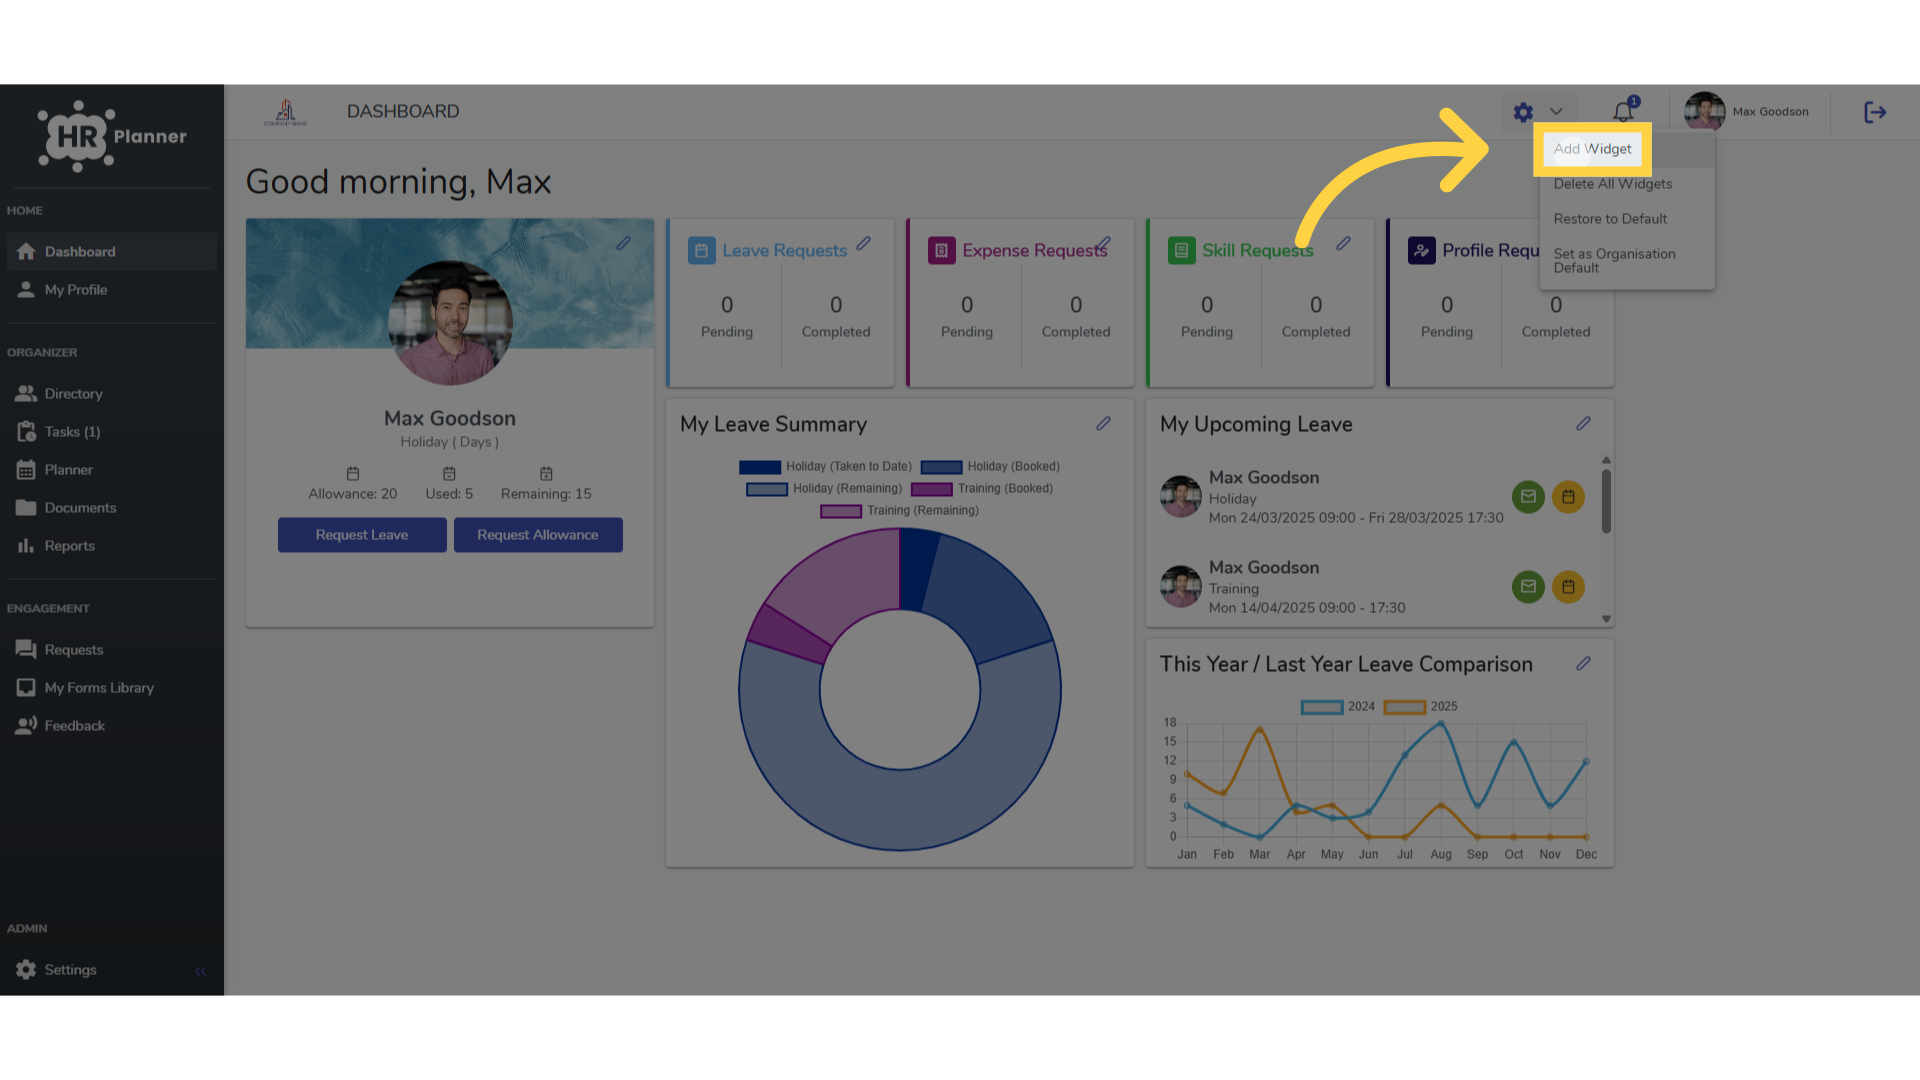
Task: Click the logout icon
Action: (1875, 112)
